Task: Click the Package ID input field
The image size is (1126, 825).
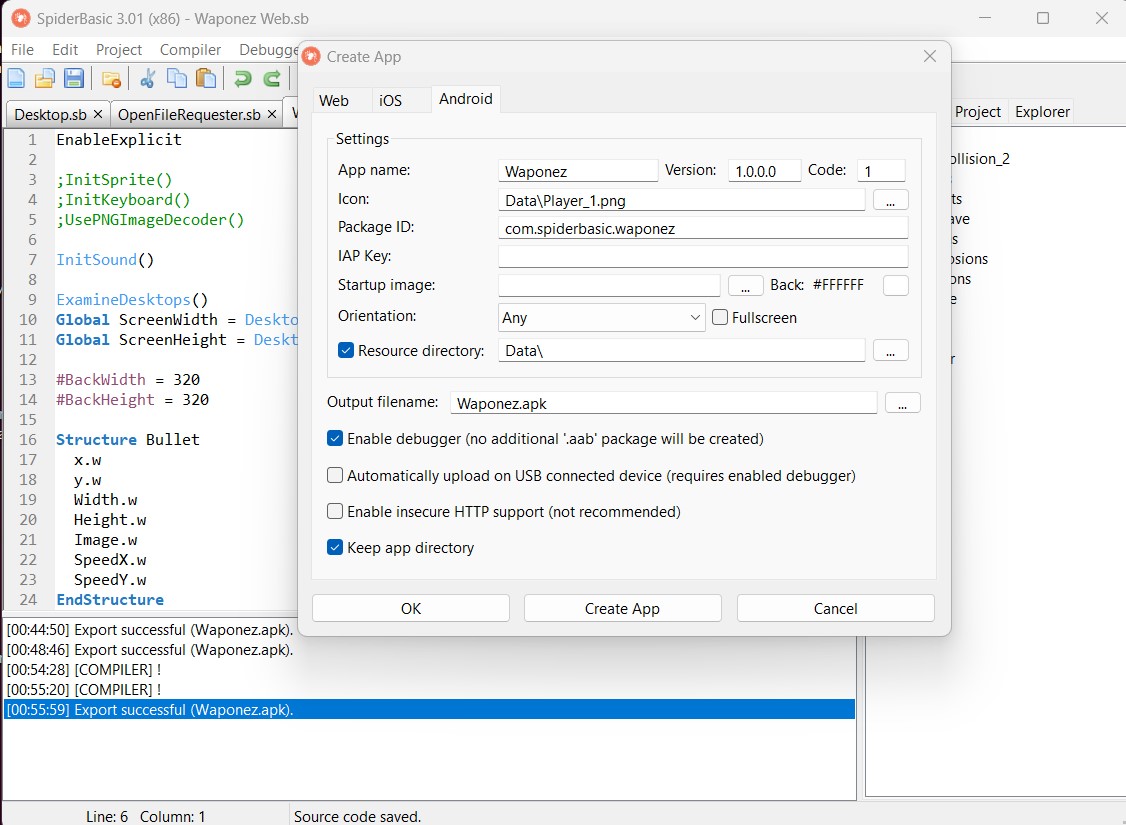Action: (x=703, y=228)
